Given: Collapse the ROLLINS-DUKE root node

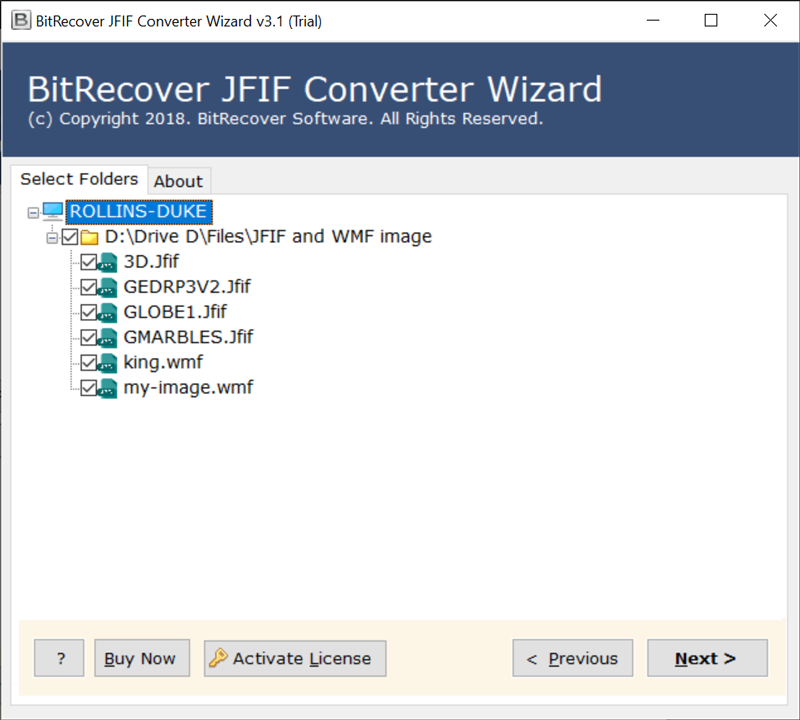Looking at the screenshot, I should pos(33,213).
